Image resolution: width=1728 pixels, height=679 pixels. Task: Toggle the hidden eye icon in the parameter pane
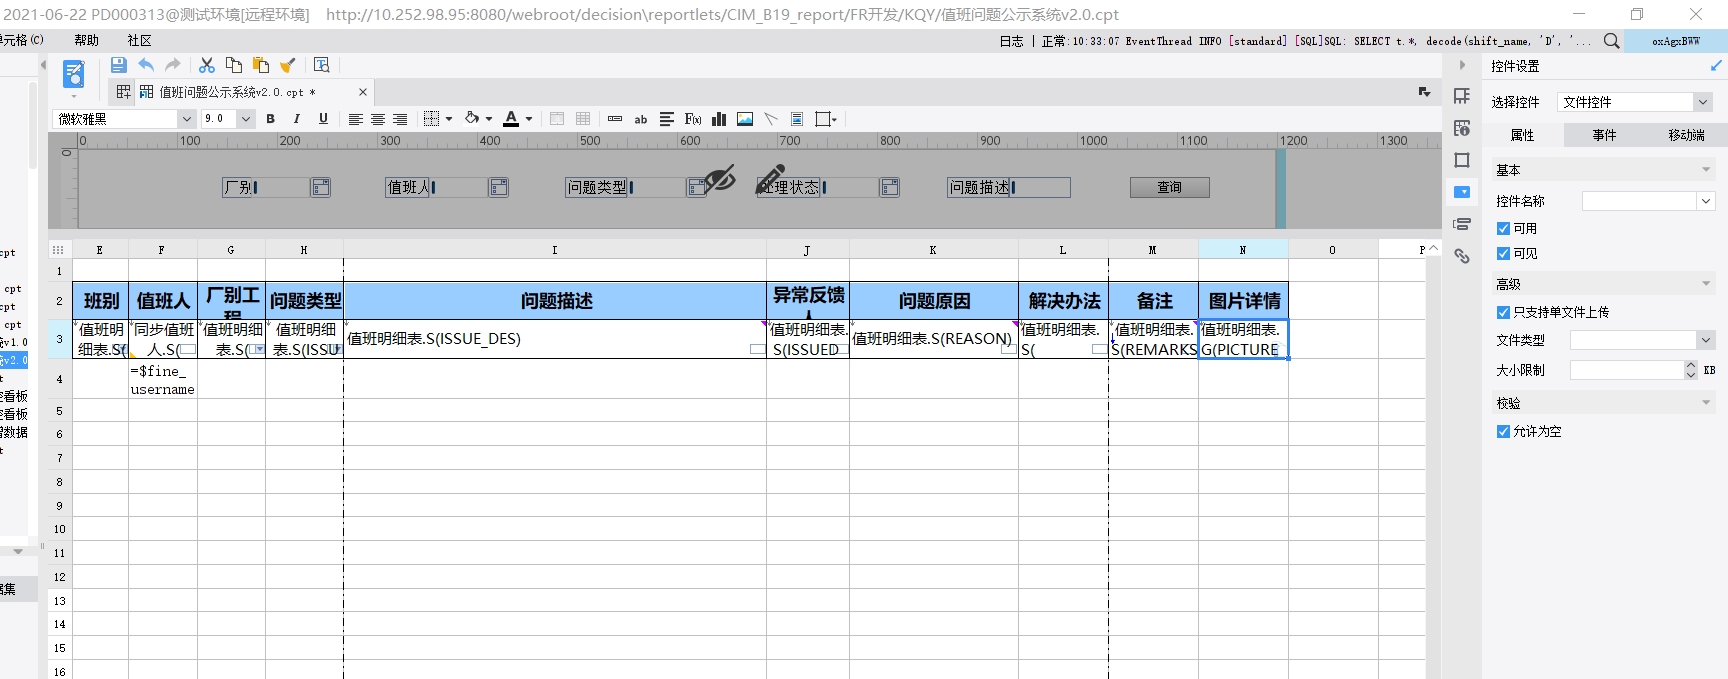pos(719,180)
